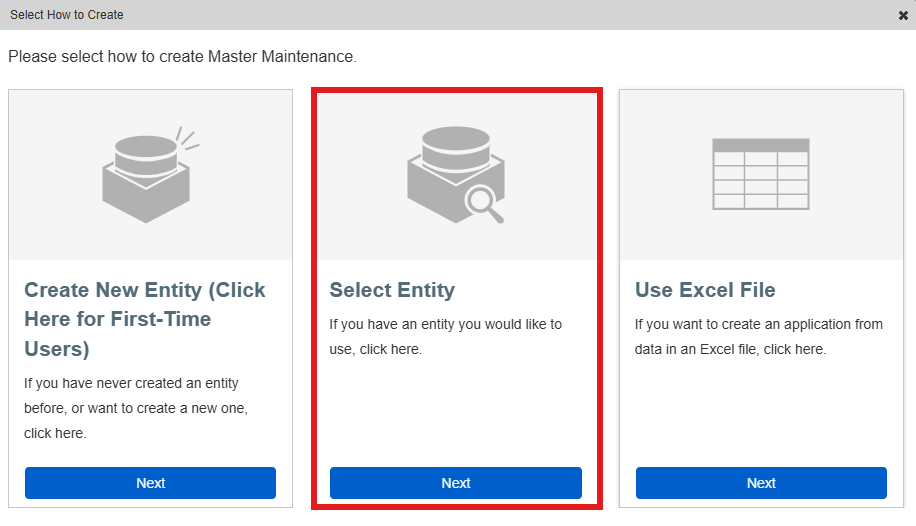Image resolution: width=916 pixels, height=526 pixels.
Task: Click Next under Create New Entity
Action: 150,483
